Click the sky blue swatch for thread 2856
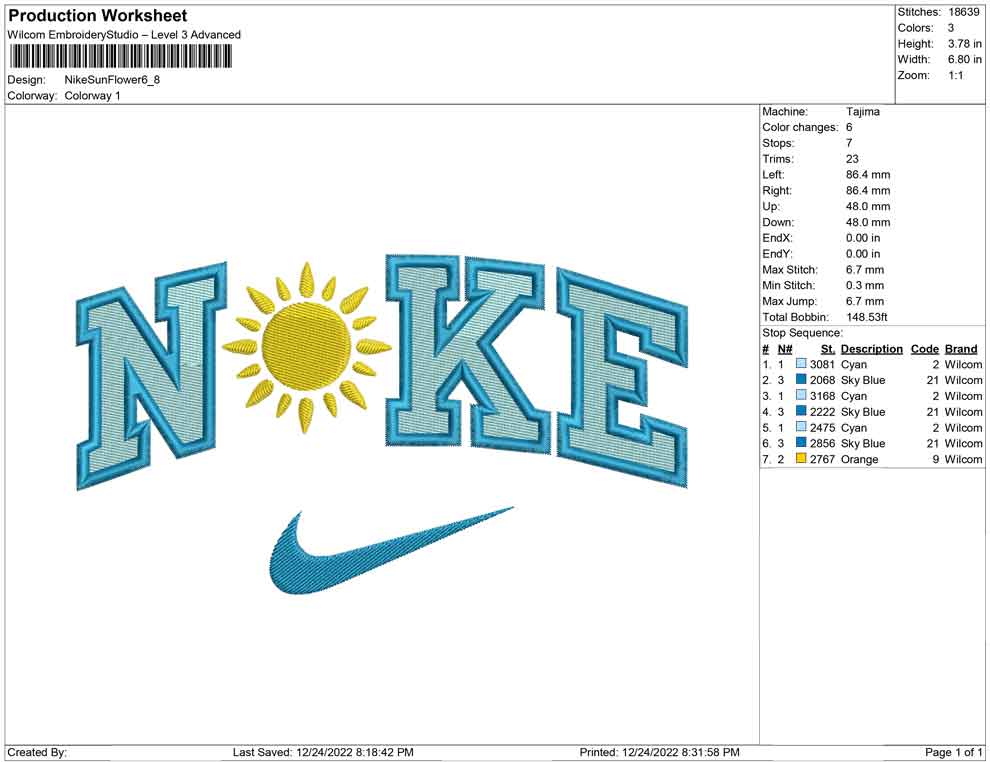990x762 pixels. pos(801,443)
